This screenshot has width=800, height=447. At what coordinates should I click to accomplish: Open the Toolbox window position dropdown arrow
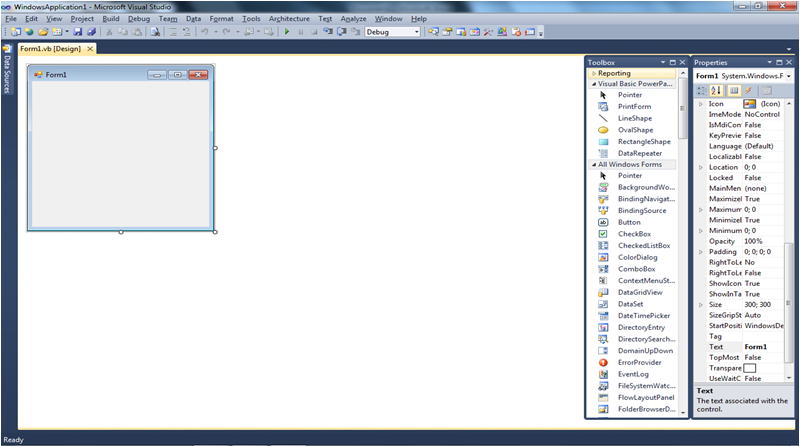(663, 62)
